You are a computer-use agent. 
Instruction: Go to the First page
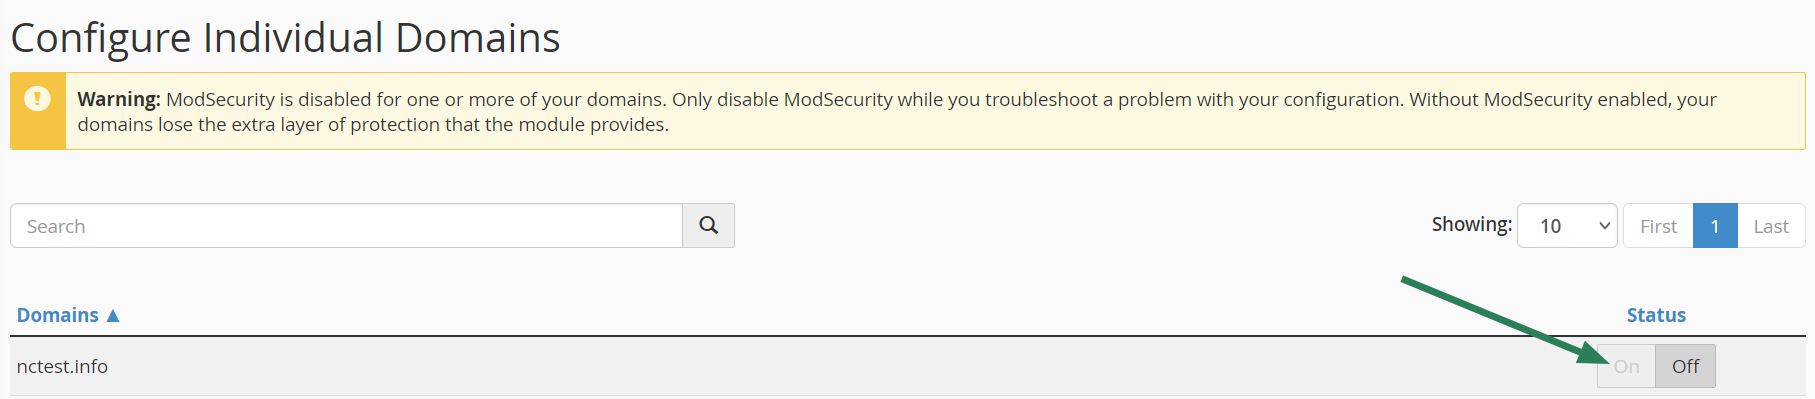click(x=1658, y=226)
